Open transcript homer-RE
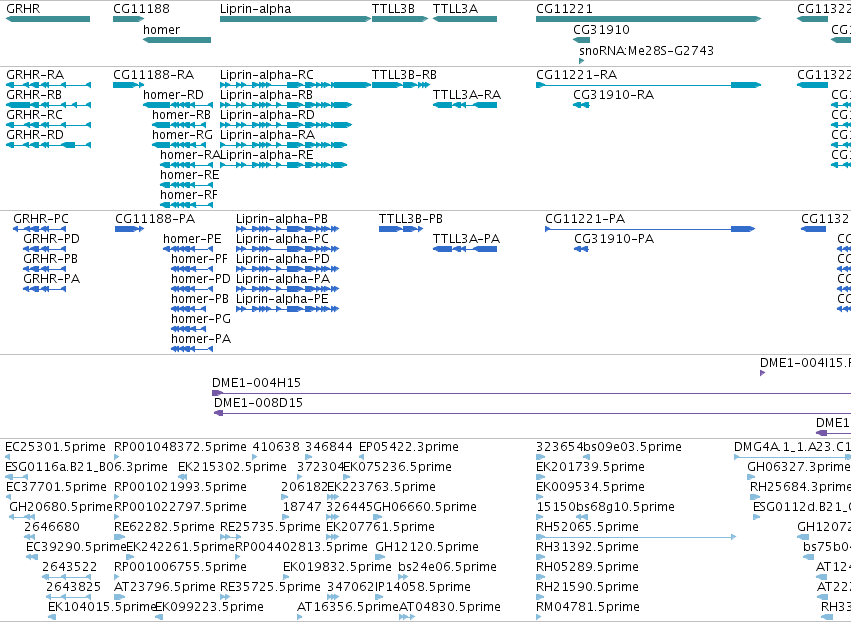Image resolution: width=851 pixels, height=622 pixels. point(187,185)
